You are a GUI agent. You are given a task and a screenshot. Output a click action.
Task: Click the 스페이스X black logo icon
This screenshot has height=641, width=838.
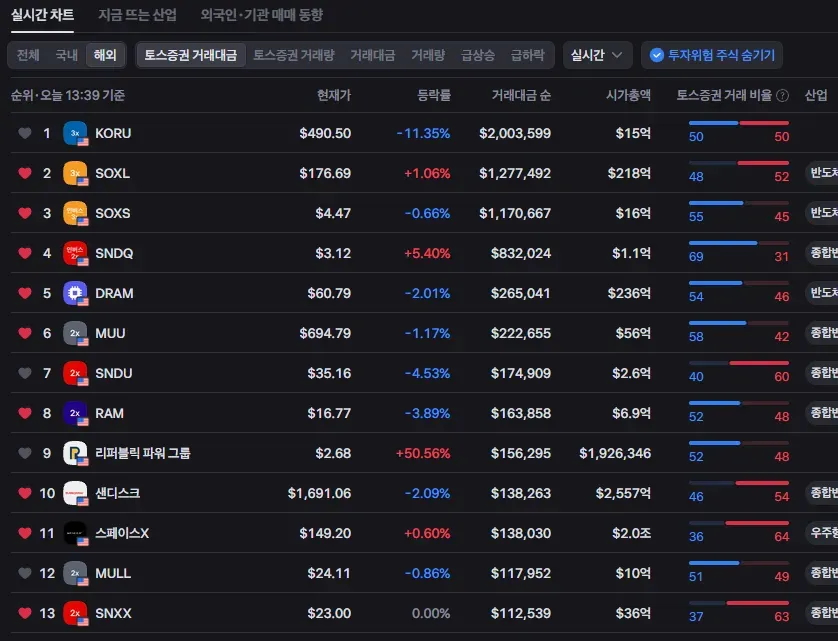click(x=75, y=533)
